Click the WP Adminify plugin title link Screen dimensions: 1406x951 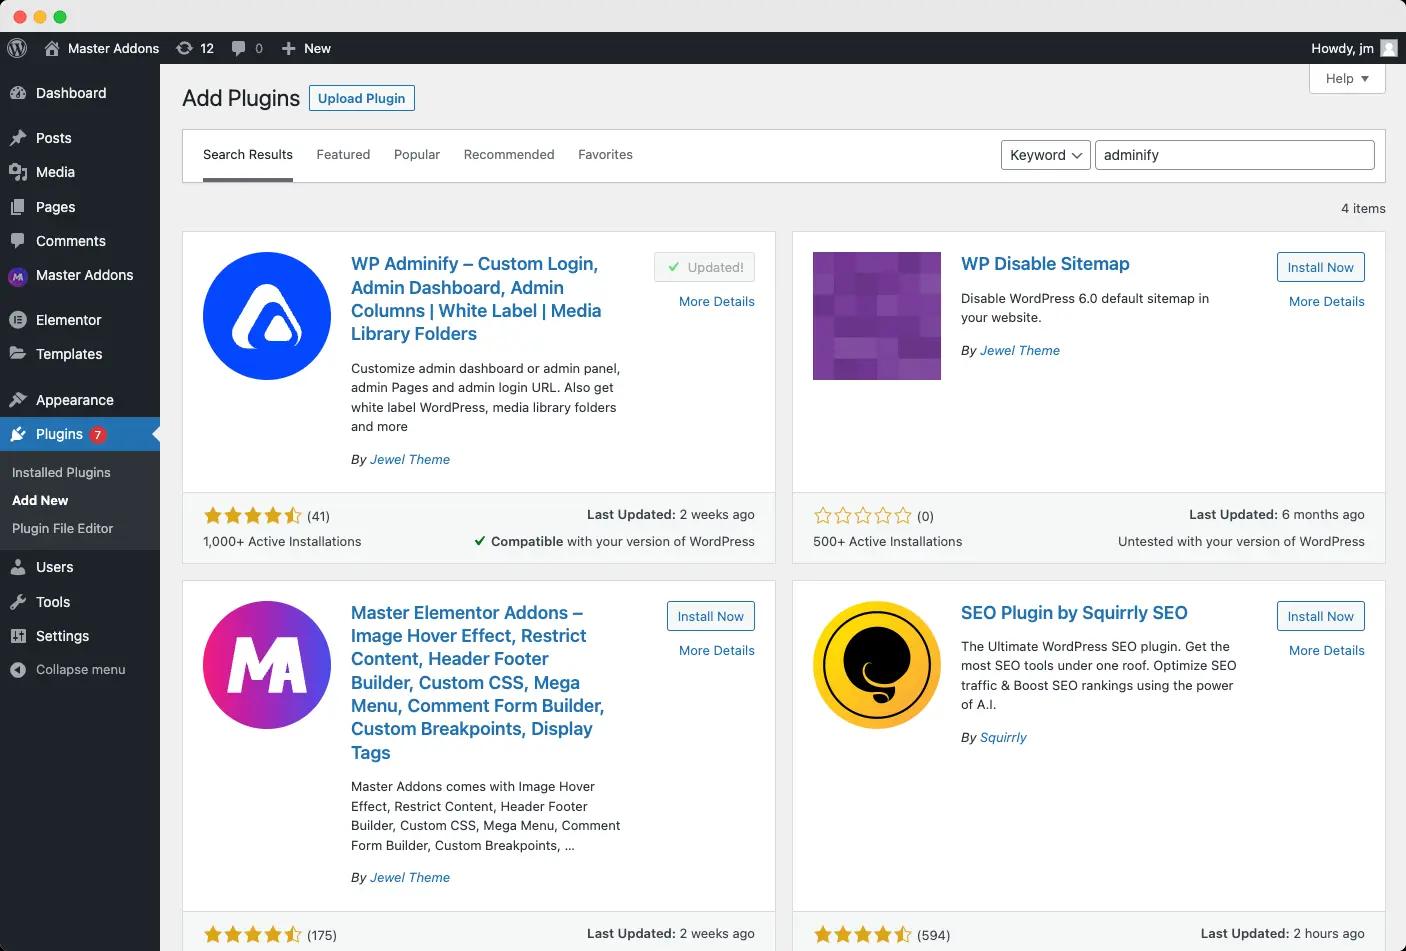[476, 299]
